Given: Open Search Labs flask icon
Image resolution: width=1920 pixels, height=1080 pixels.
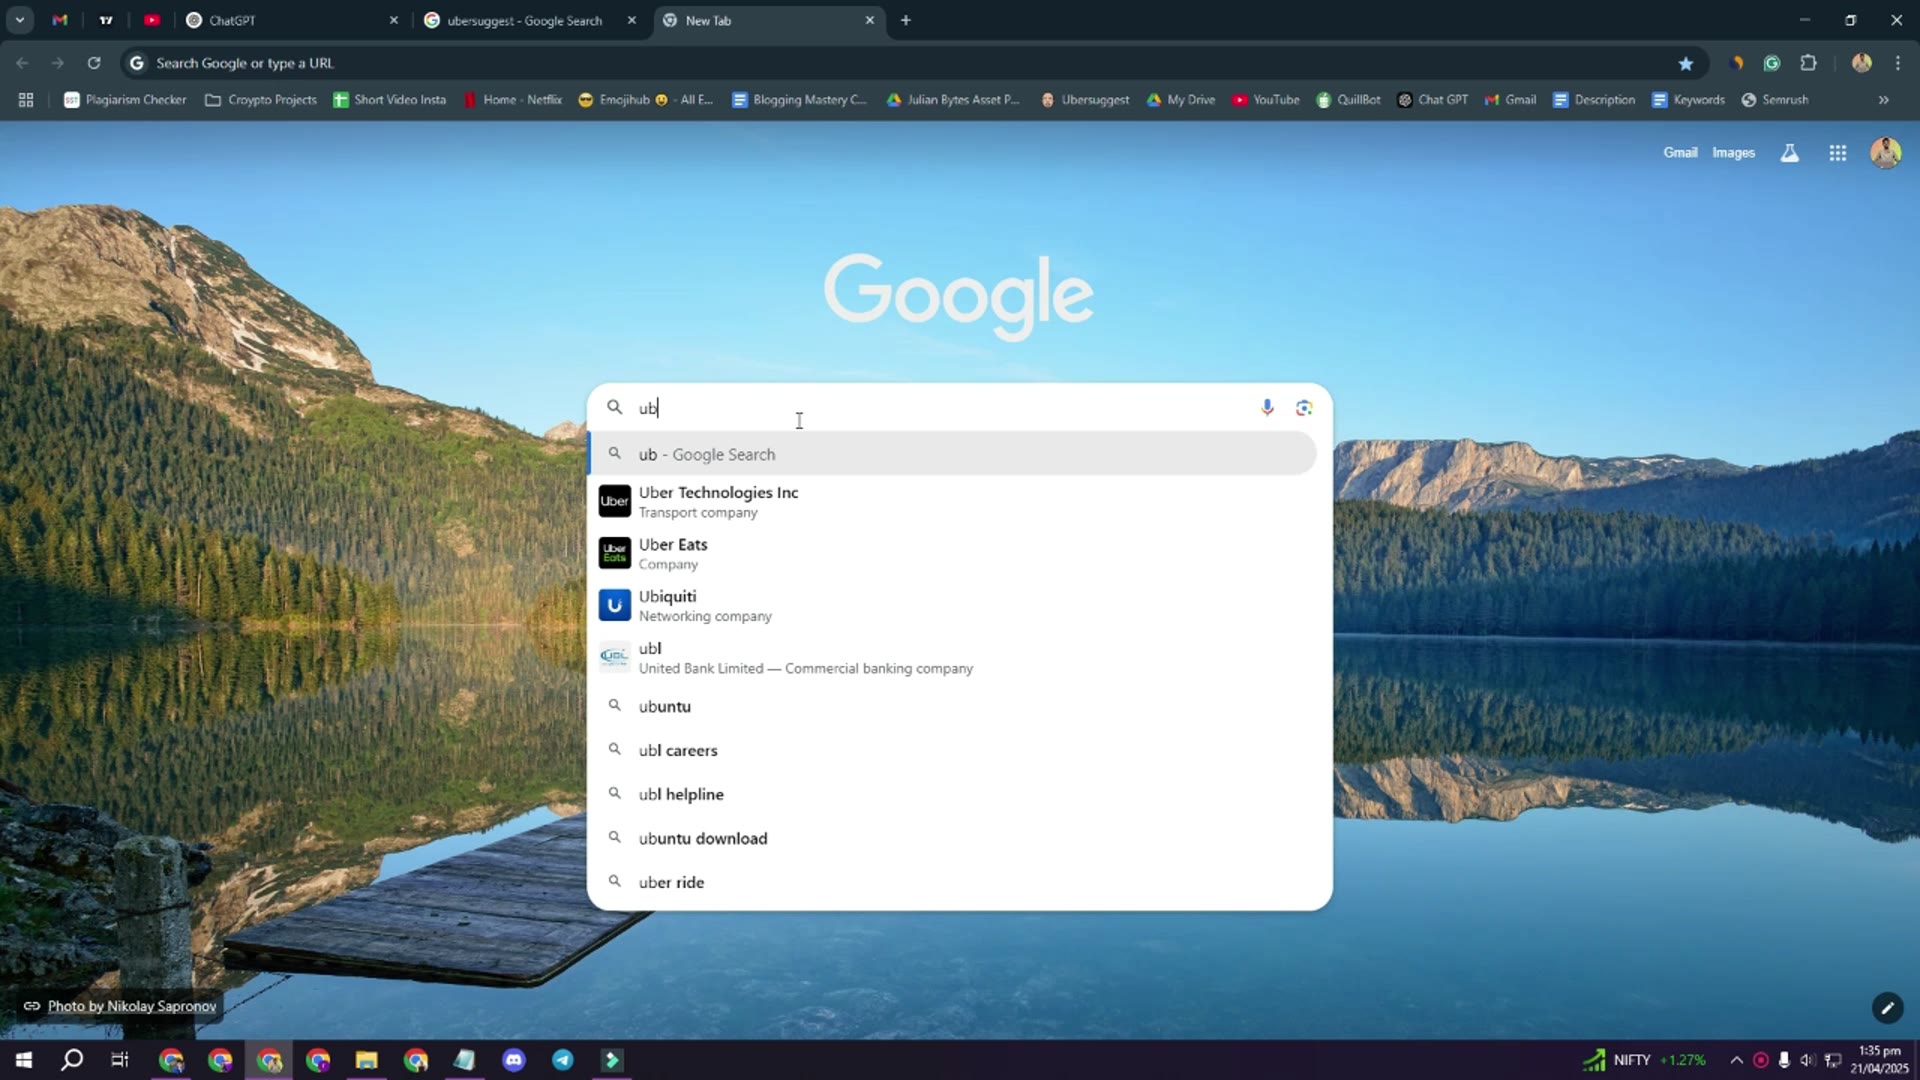Looking at the screenshot, I should tap(1790, 153).
